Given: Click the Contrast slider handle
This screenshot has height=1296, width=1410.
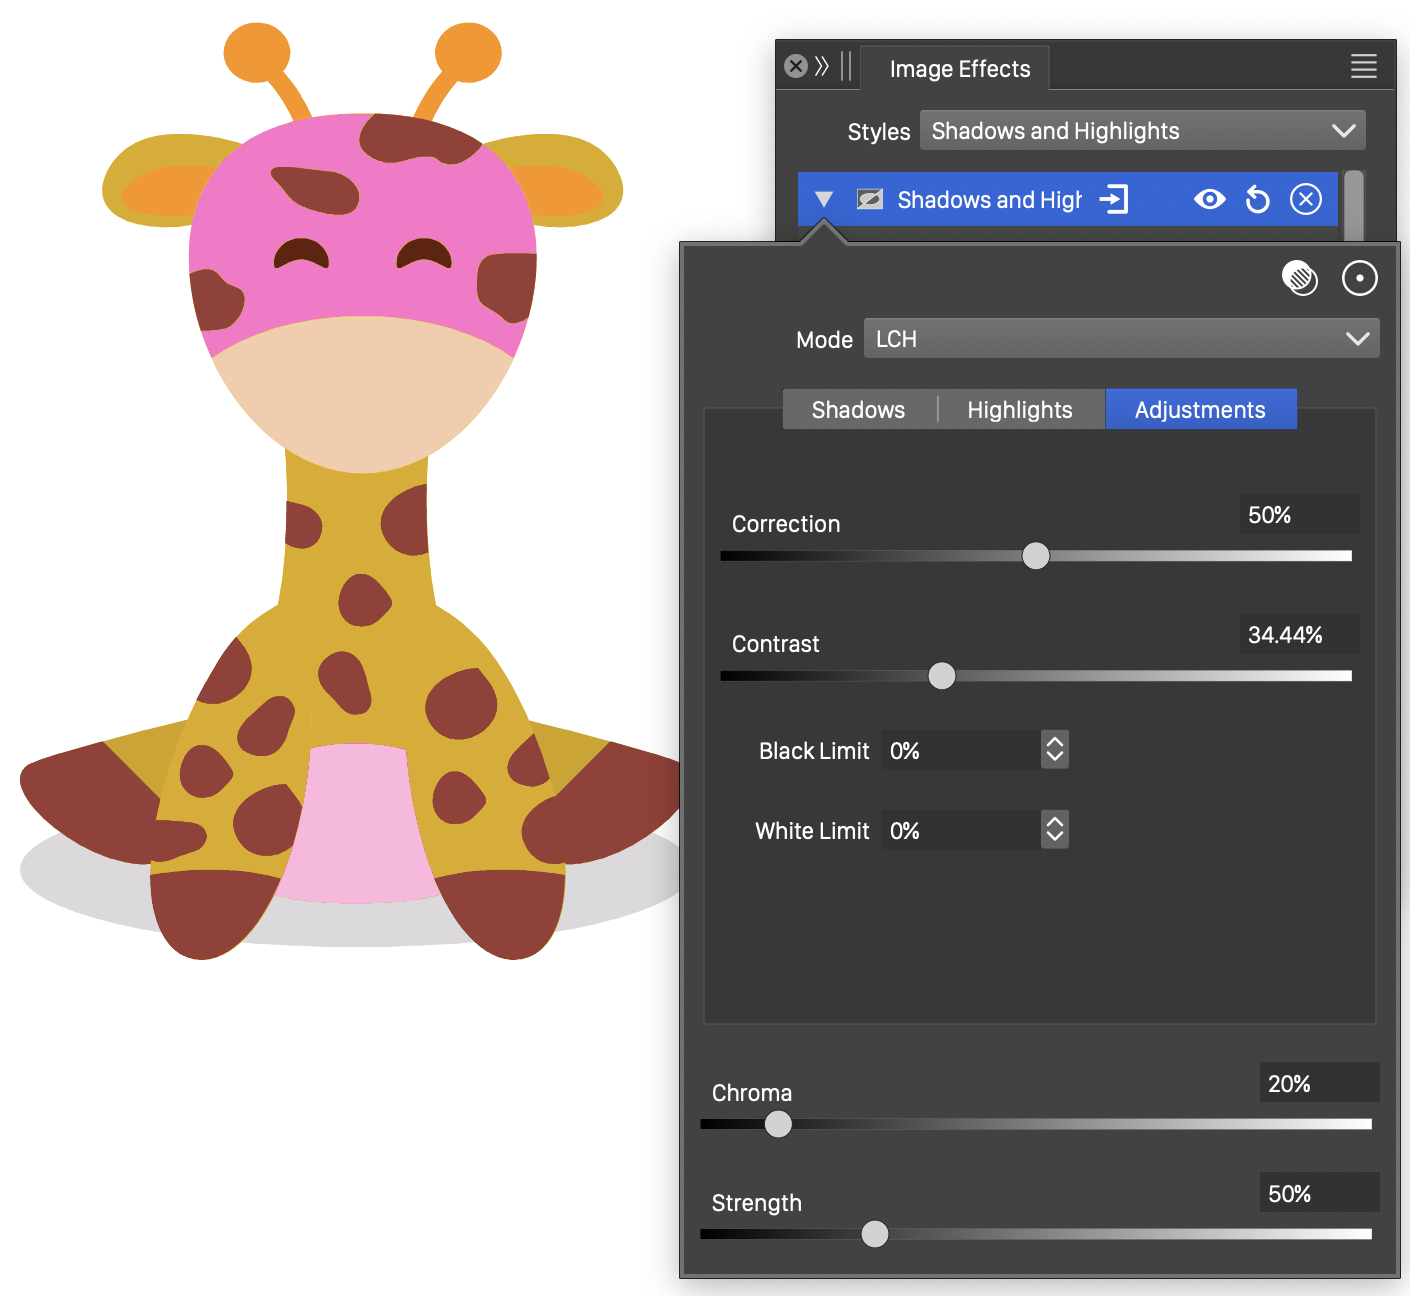Looking at the screenshot, I should (x=941, y=676).
